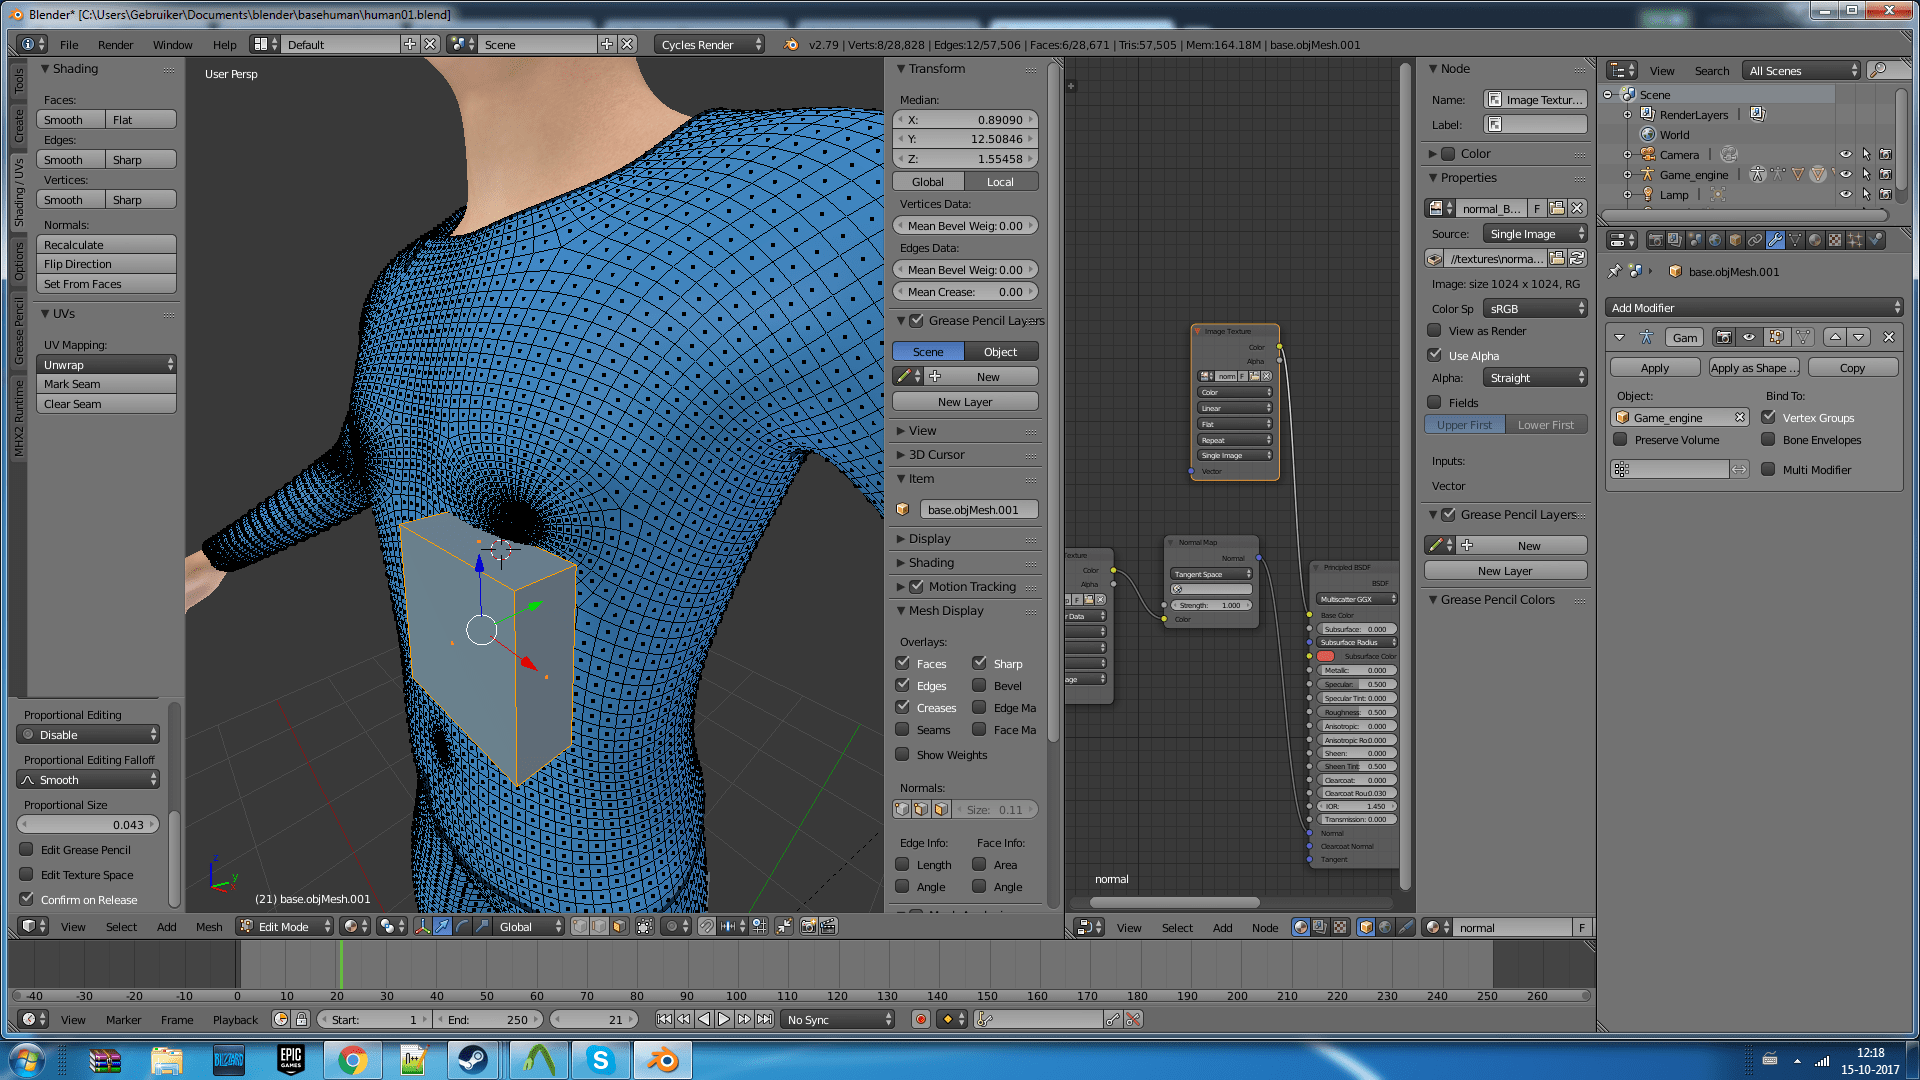Select the World shading globe icon in node editor header
This screenshot has height=1080, width=1920.
tap(1385, 927)
